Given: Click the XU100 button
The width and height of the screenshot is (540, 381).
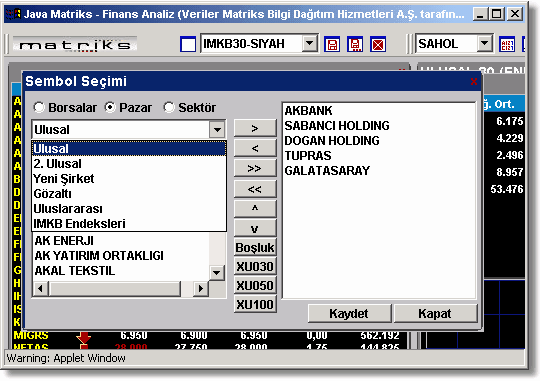Looking at the screenshot, I should coord(255,304).
